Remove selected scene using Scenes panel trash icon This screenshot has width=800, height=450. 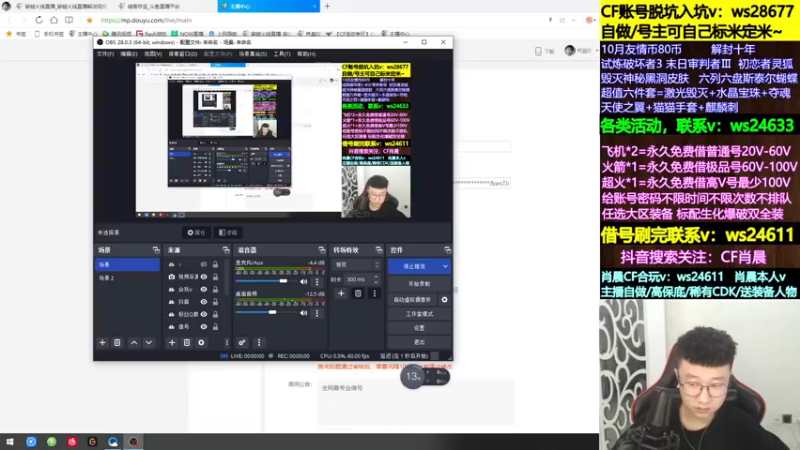117,343
